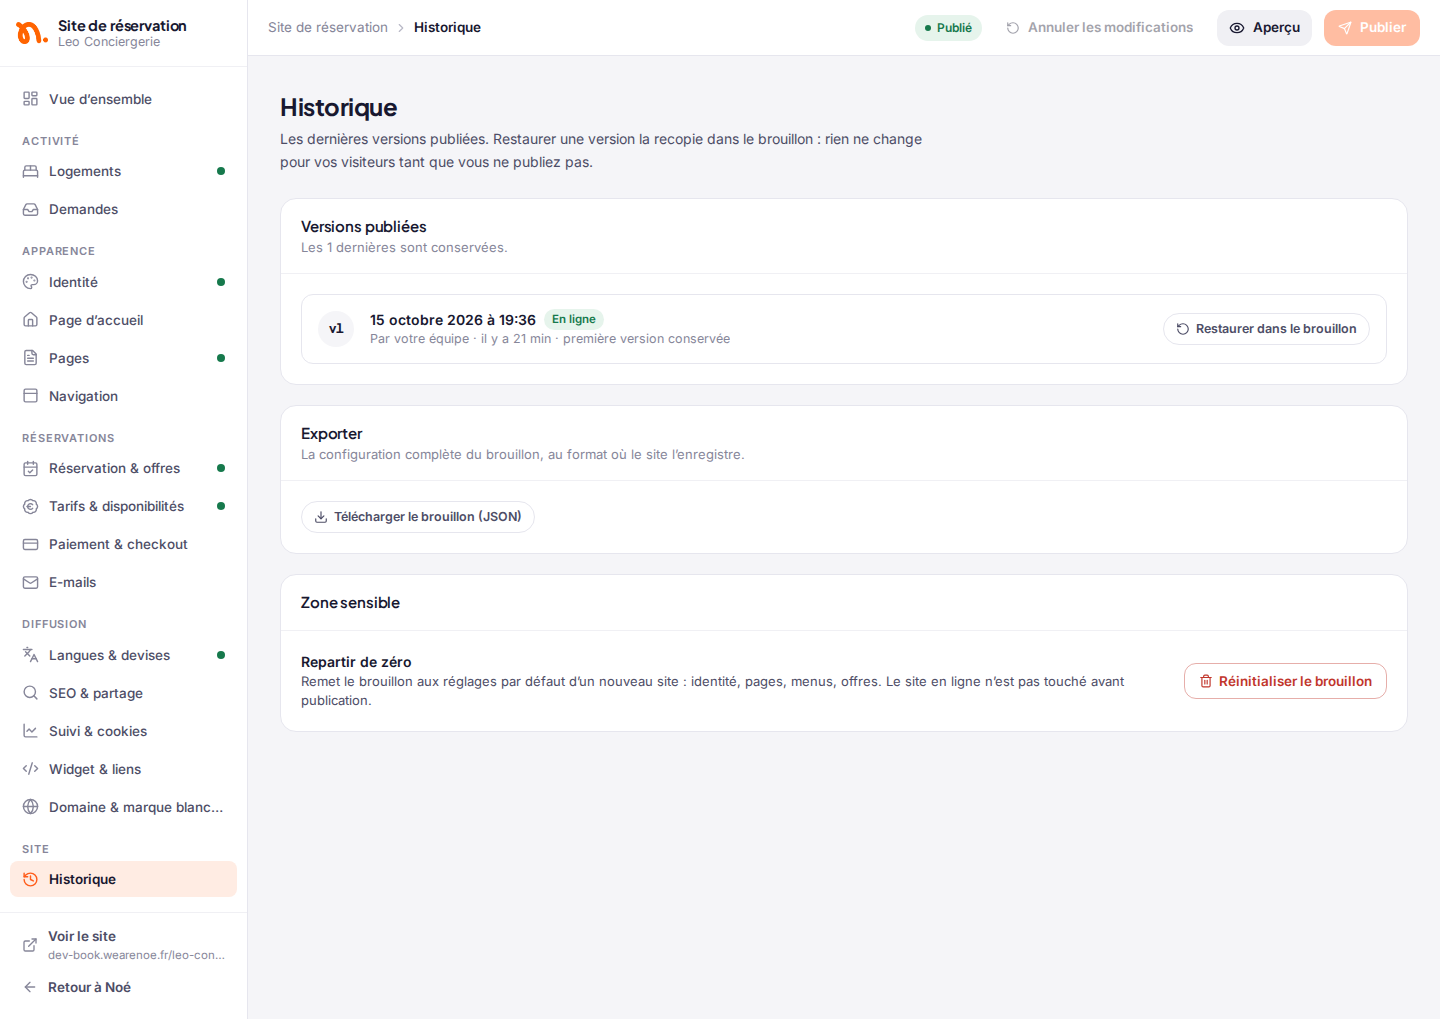Open Vue d'ensemble dashboard icon
This screenshot has width=1440, height=1019.
(31, 99)
